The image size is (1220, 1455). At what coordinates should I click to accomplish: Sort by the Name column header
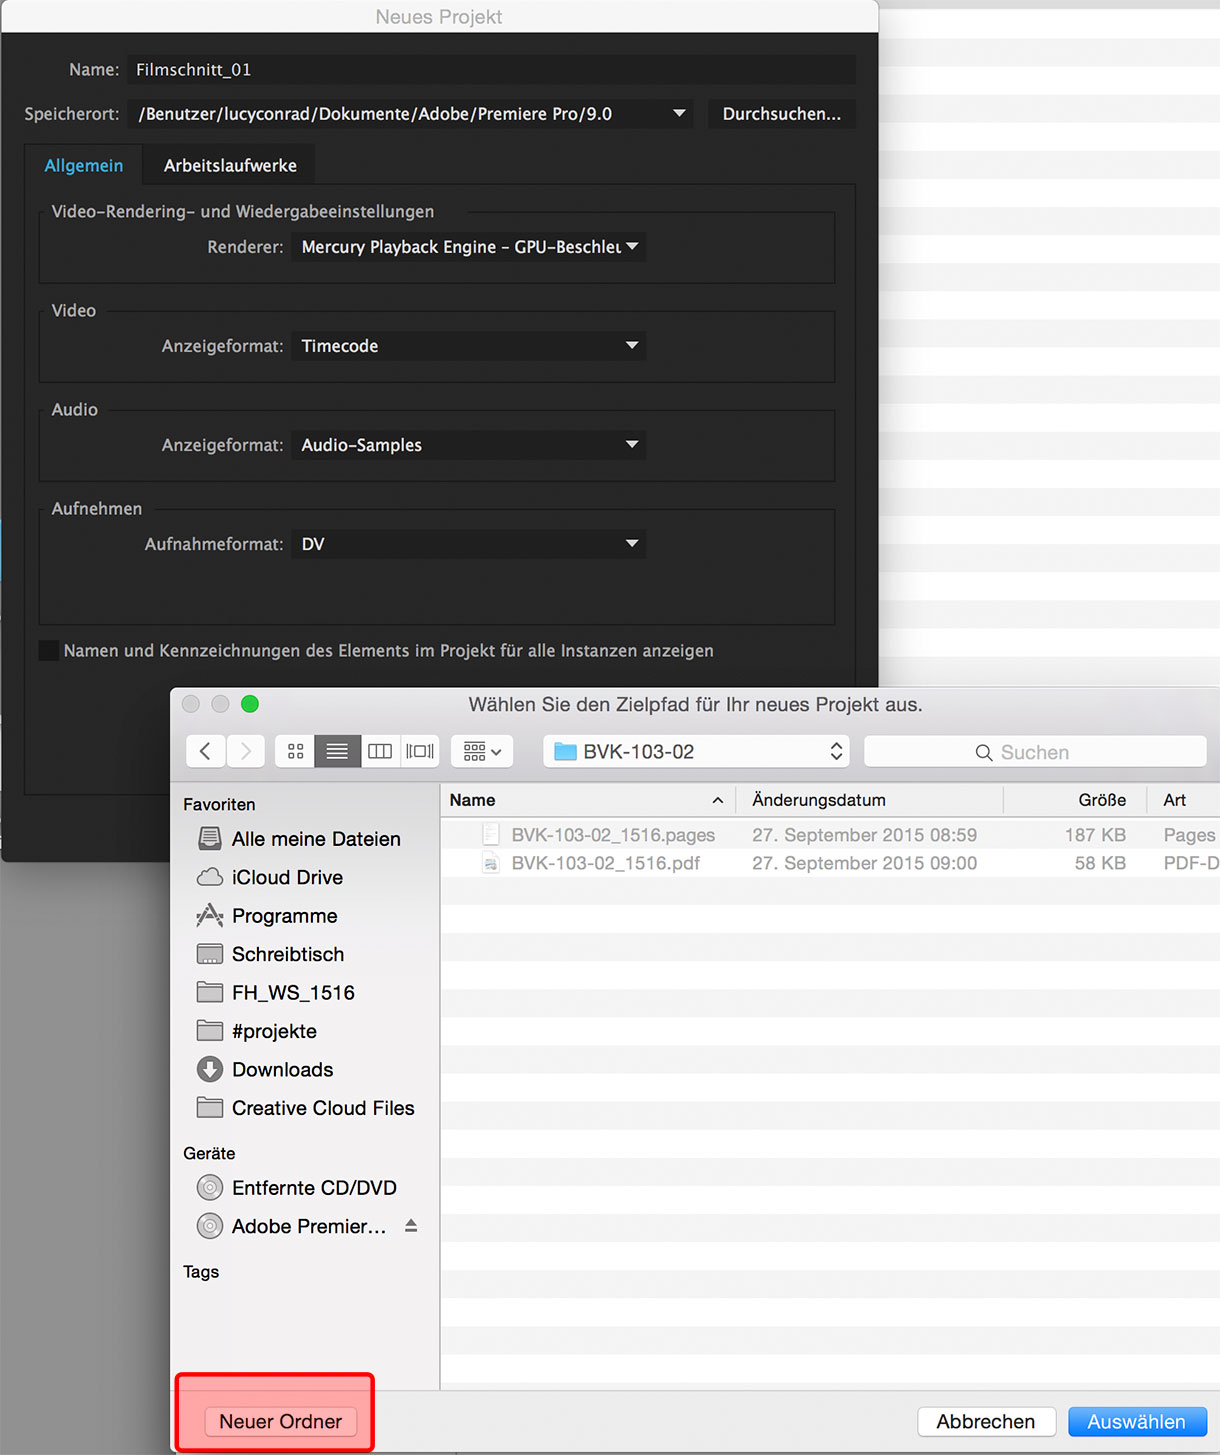click(x=588, y=800)
